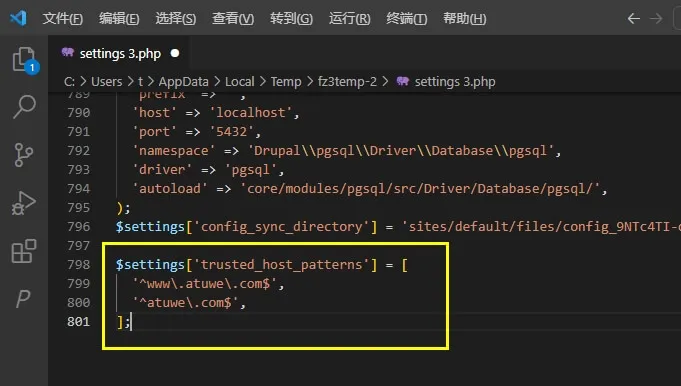Click the '5432' port value
This screenshot has height=386, width=681.
231,132
